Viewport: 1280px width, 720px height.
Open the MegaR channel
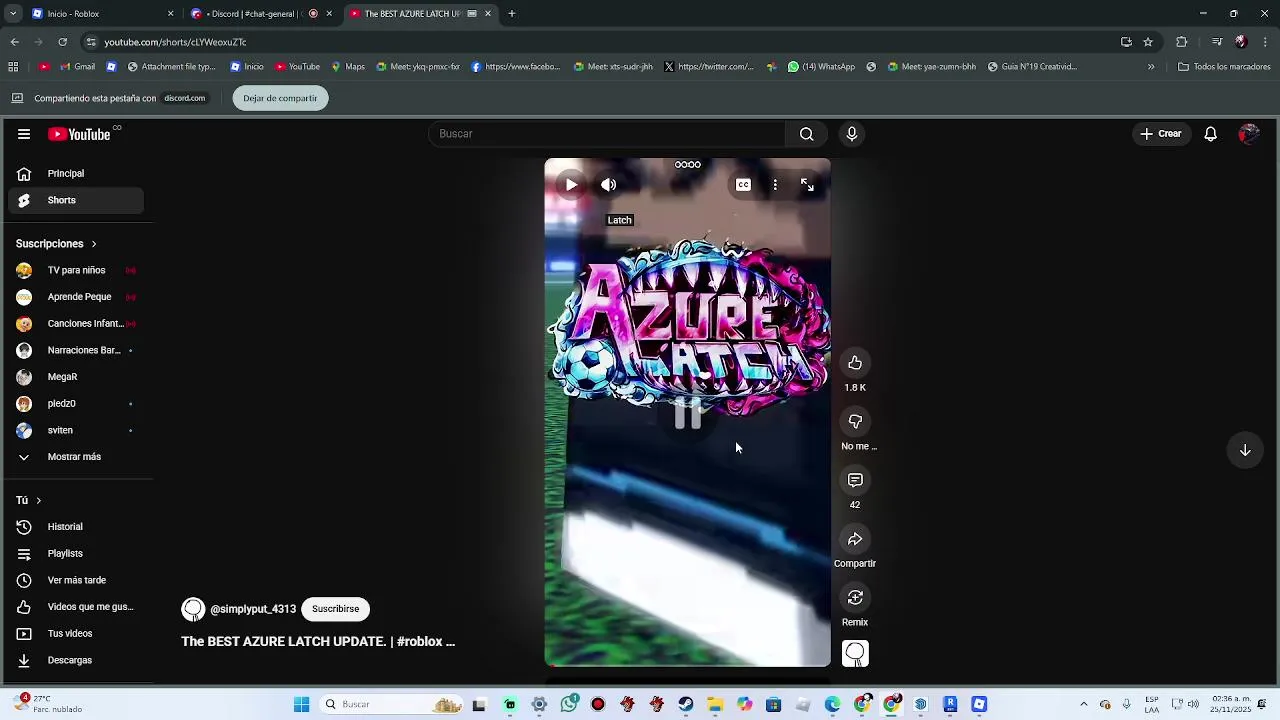pos(76,377)
